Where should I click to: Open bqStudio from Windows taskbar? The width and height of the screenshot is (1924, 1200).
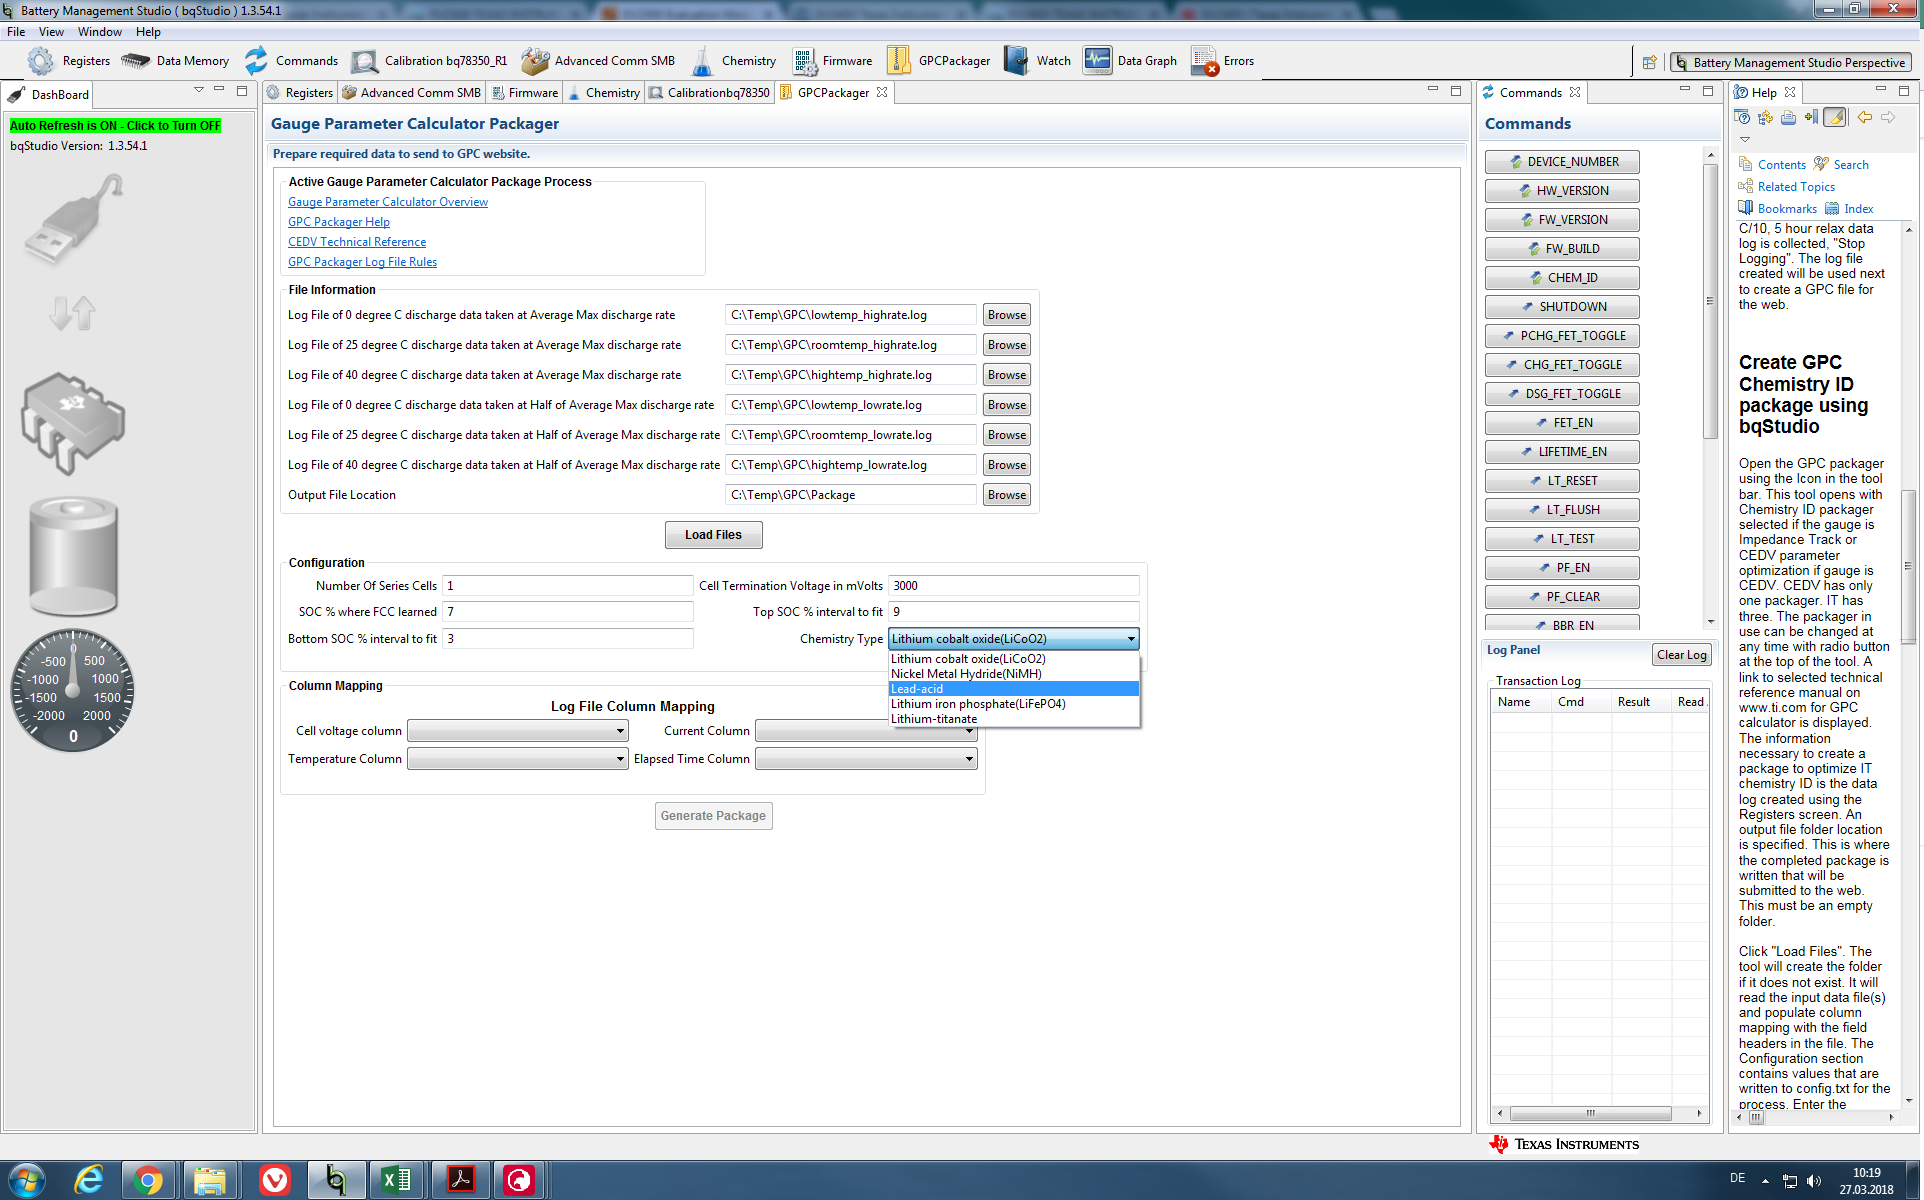[336, 1180]
